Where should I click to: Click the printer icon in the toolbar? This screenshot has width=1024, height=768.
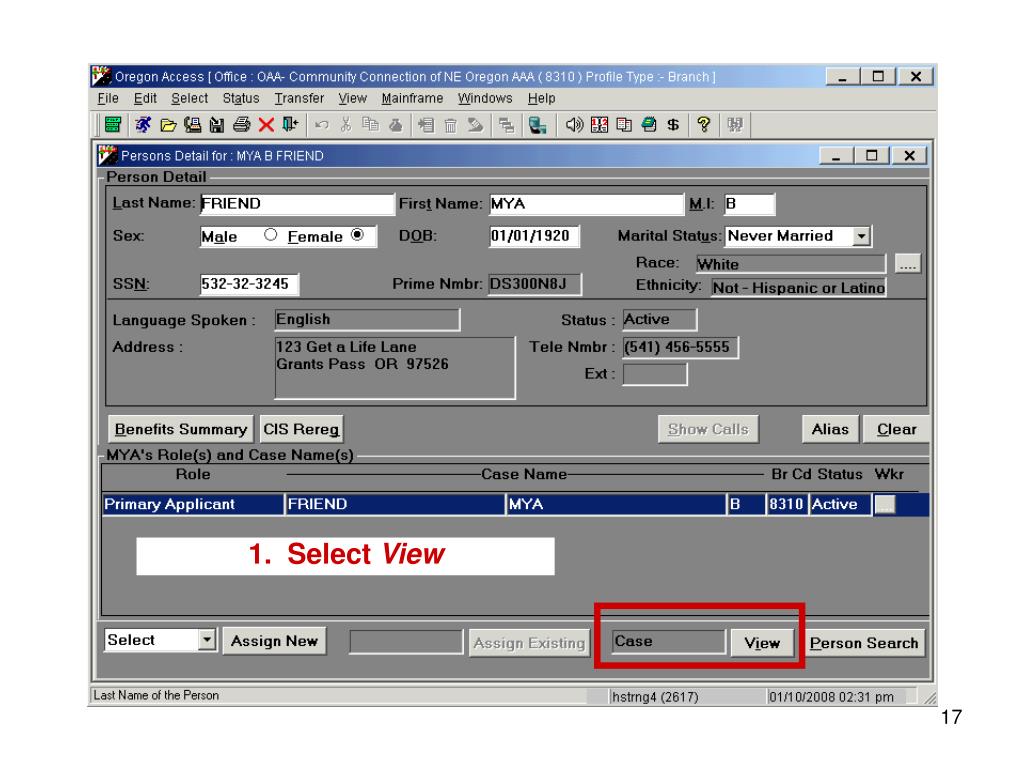pos(242,124)
